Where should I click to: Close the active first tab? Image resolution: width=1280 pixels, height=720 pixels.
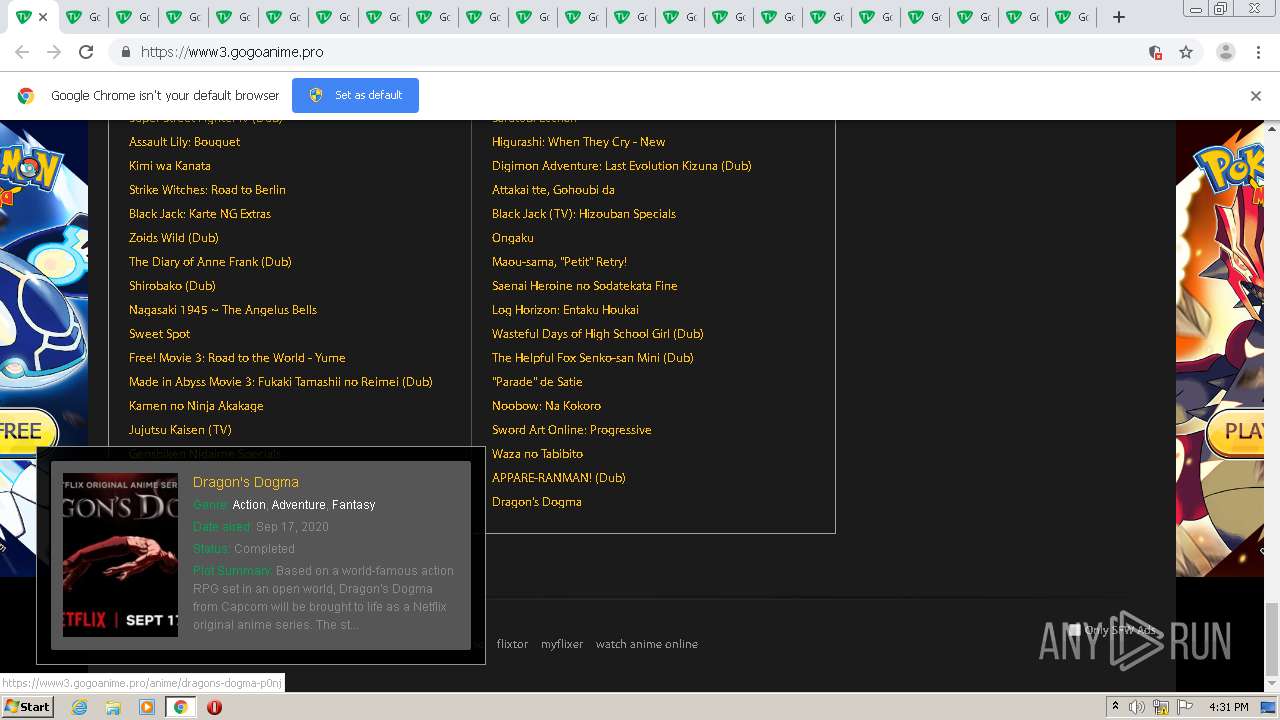pos(43,17)
